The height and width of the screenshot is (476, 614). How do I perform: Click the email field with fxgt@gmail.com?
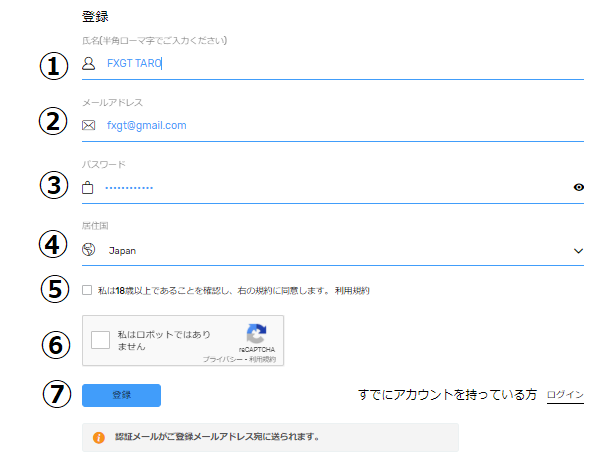pyautogui.click(x=330, y=126)
